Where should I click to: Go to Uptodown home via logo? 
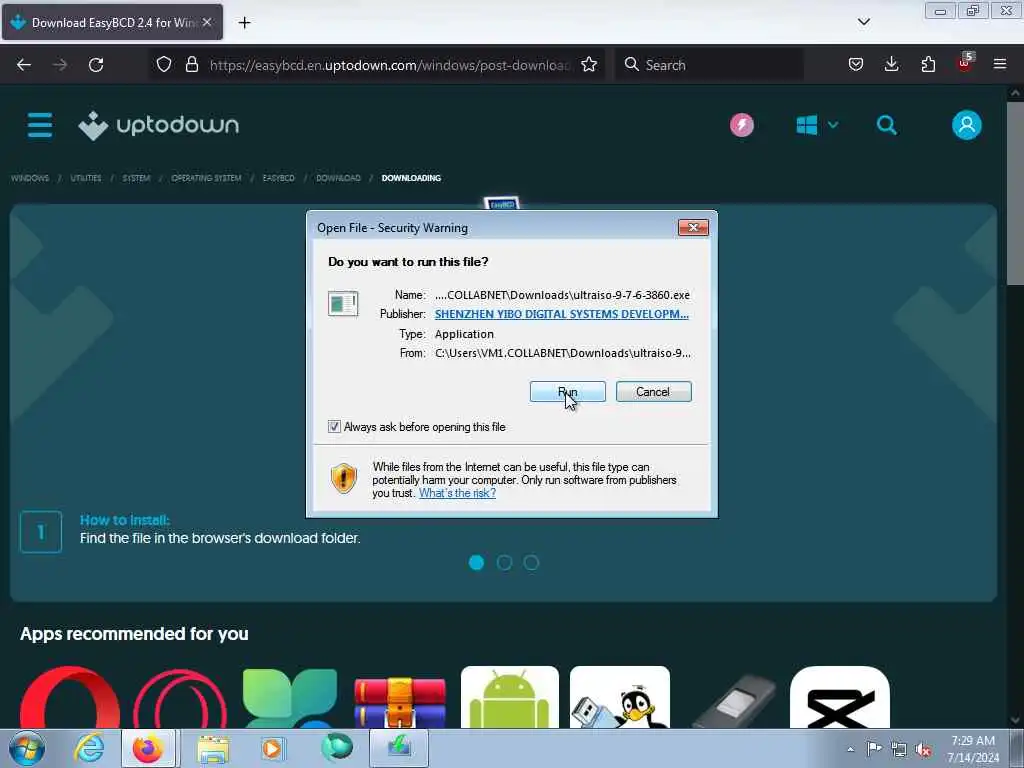(159, 125)
